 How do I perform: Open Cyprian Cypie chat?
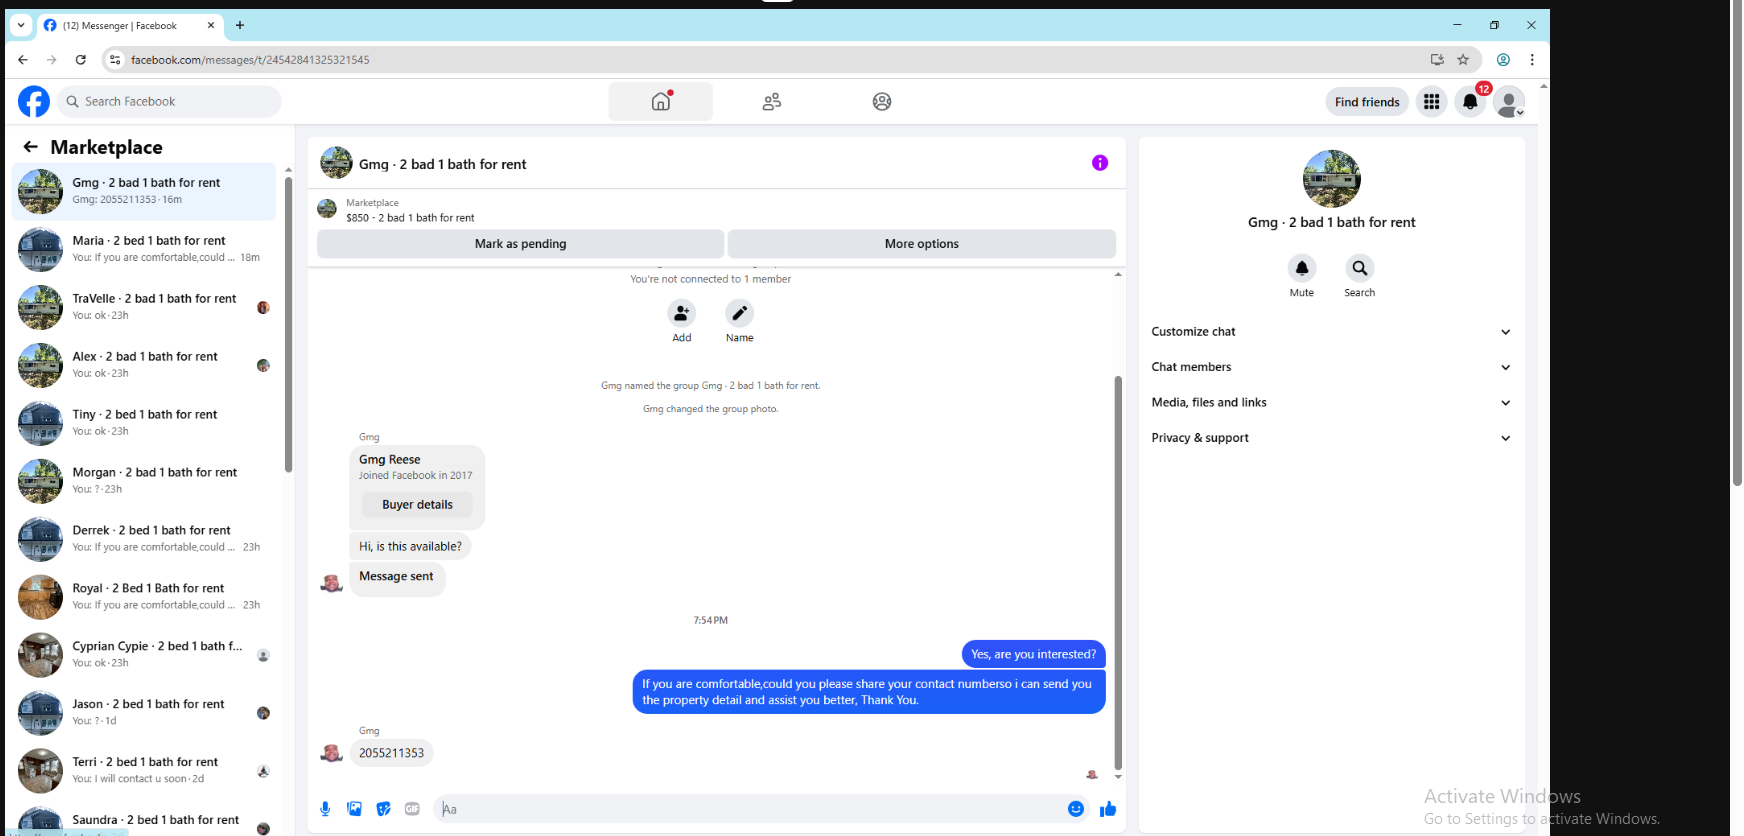click(144, 655)
